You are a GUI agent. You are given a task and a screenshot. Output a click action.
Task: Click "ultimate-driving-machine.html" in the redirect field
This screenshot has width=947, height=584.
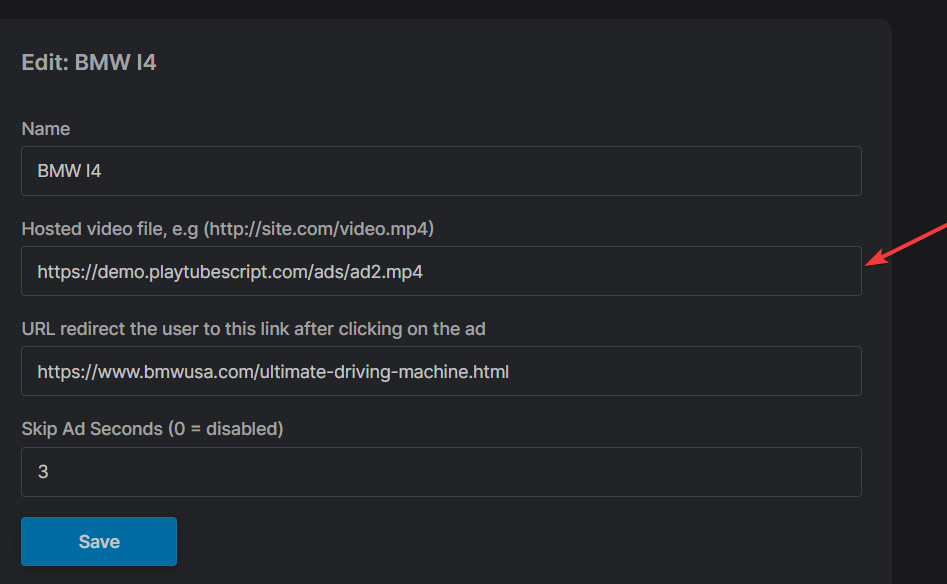pos(384,372)
